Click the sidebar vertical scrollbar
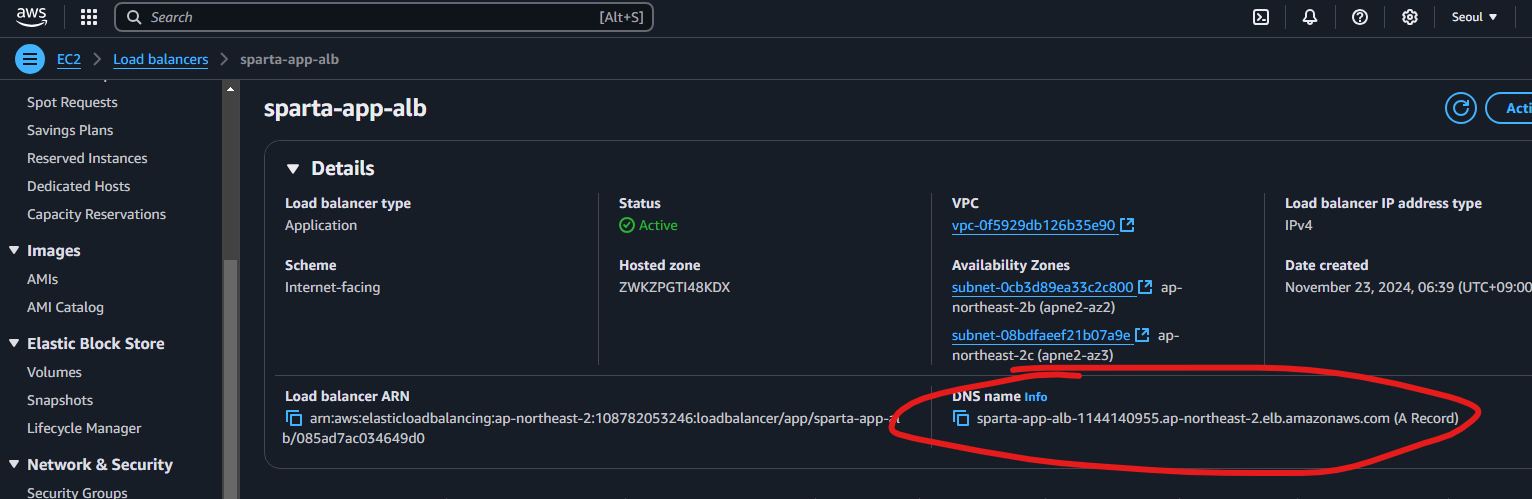 231,380
